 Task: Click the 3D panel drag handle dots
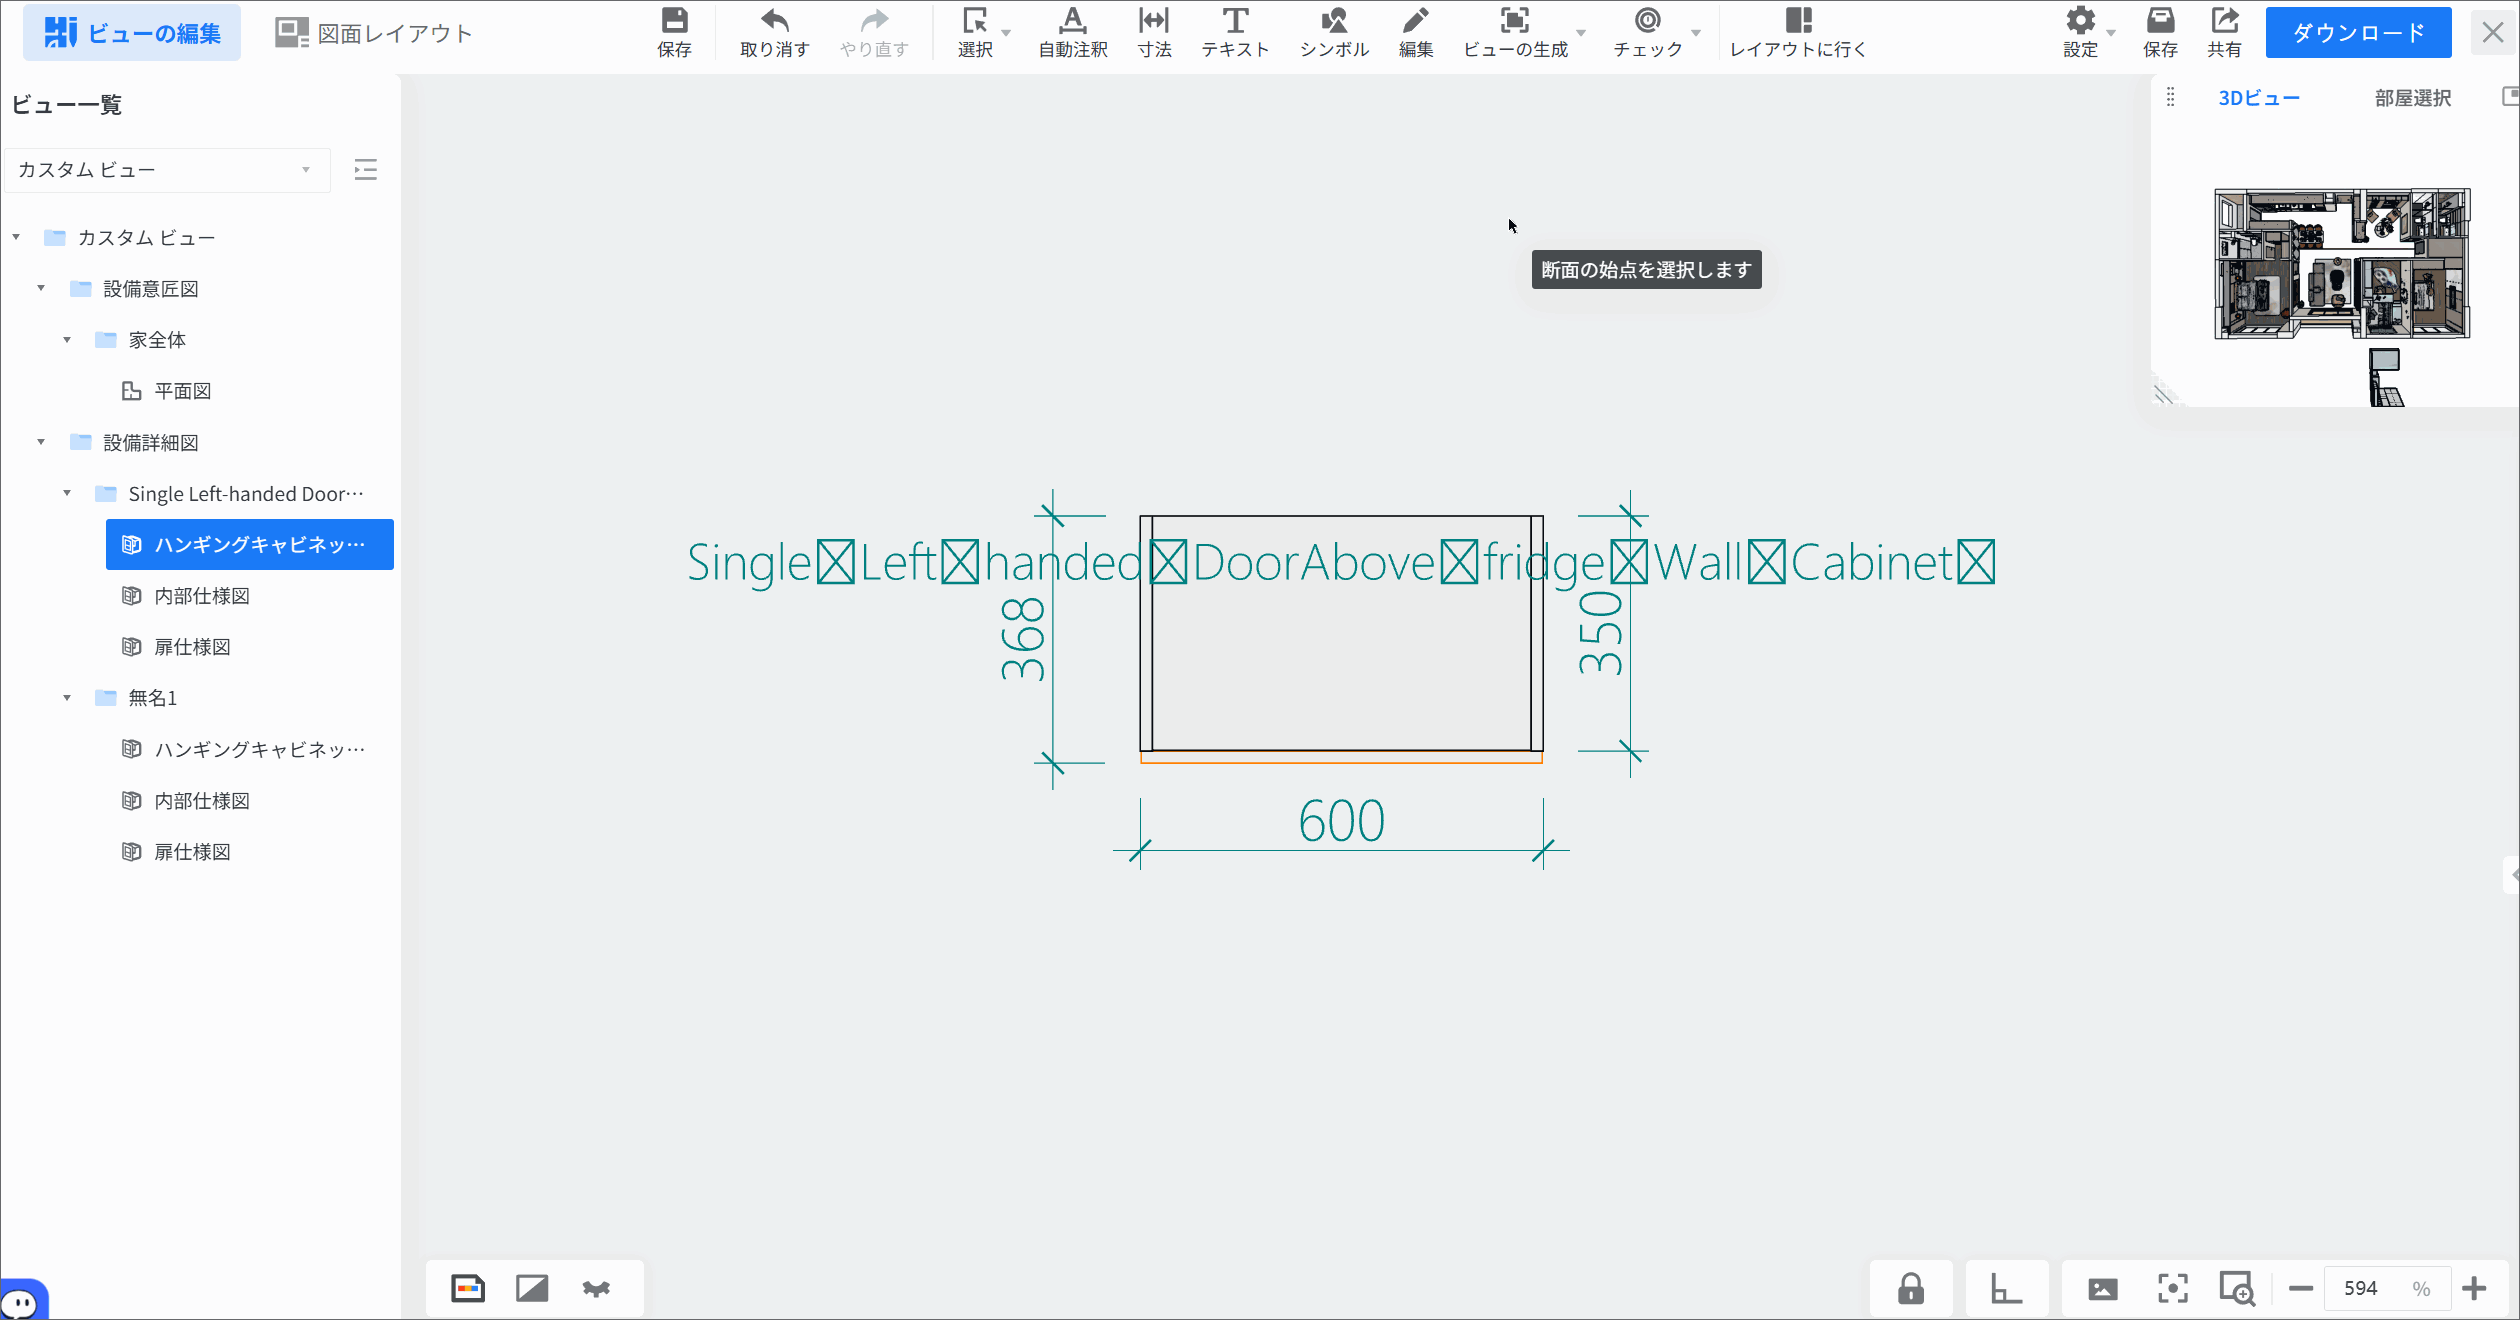pyautogui.click(x=2170, y=97)
